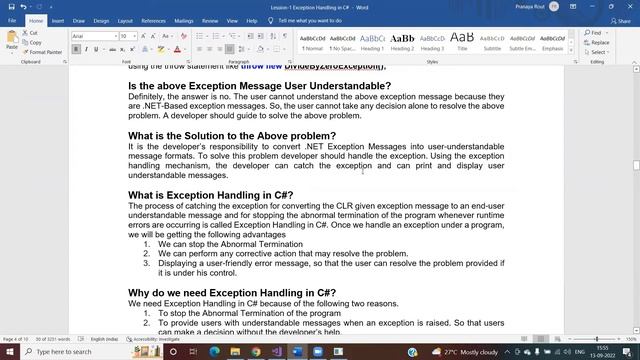This screenshot has height=360, width=640.
Task: Toggle Italic formatting
Action: point(86,49)
